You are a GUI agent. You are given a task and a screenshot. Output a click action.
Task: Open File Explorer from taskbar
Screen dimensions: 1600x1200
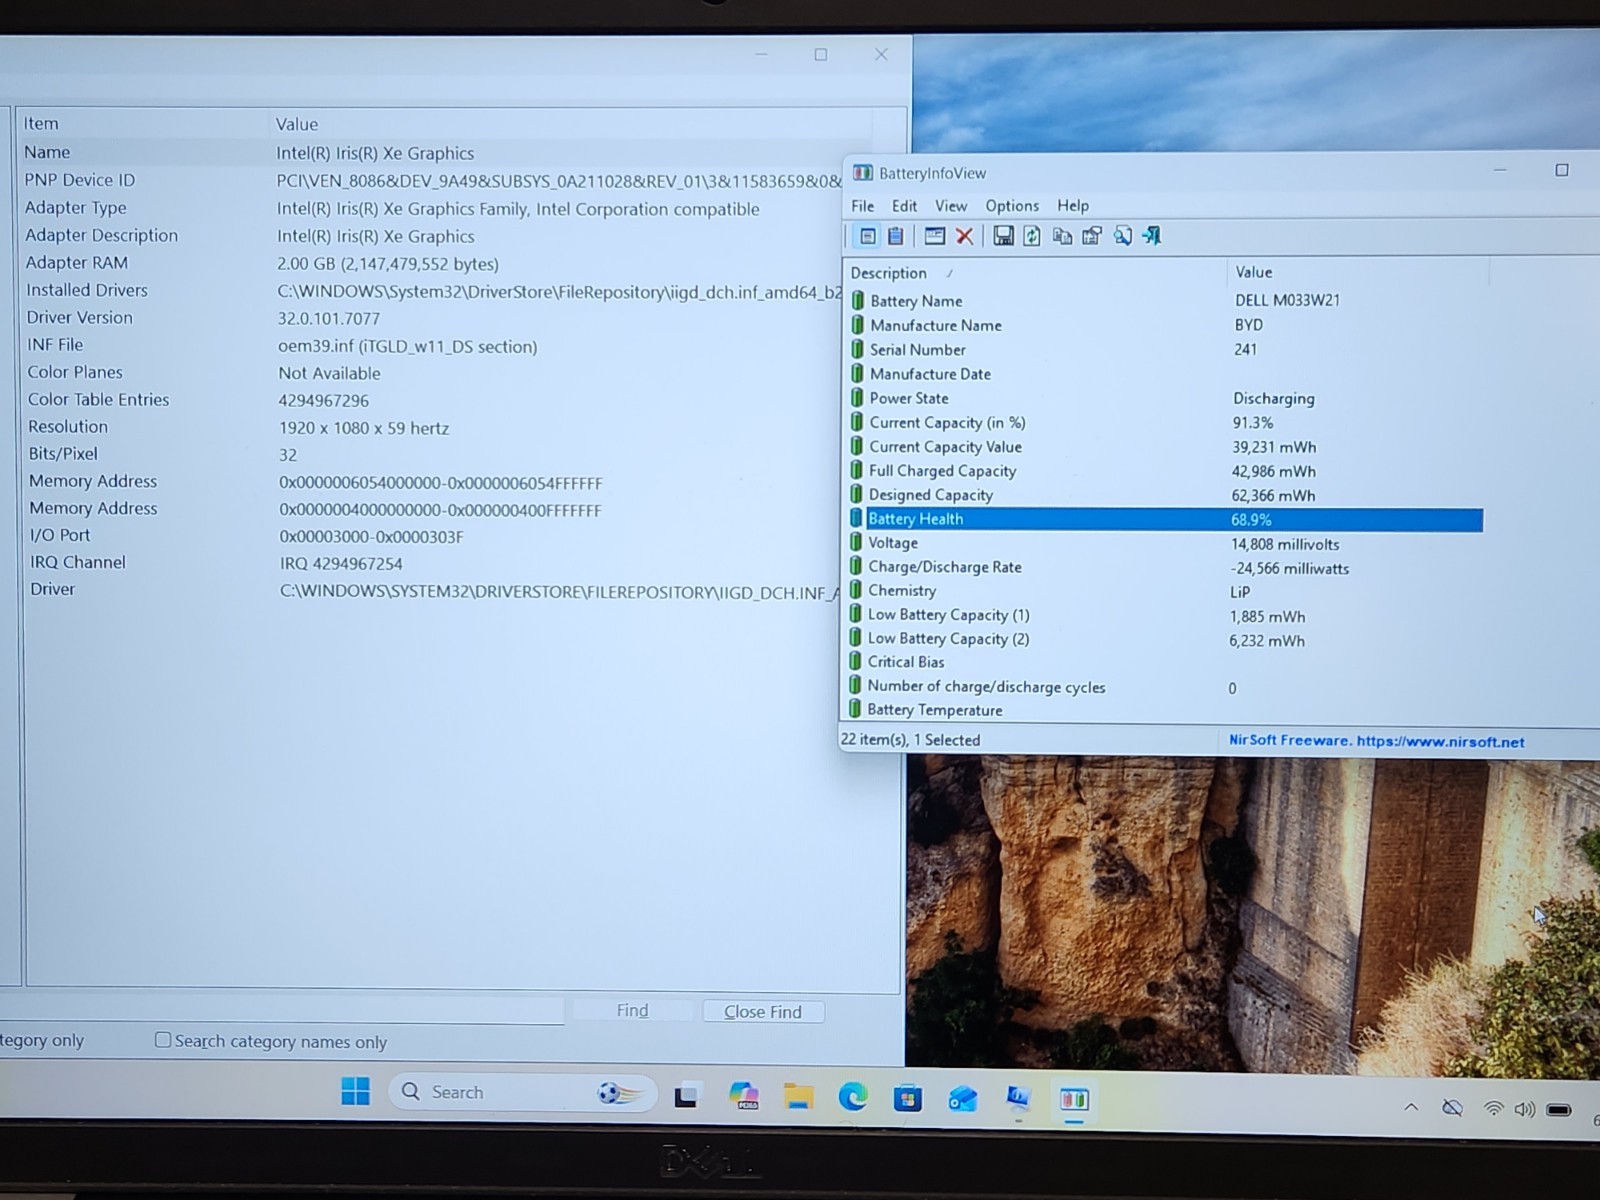coord(798,1097)
